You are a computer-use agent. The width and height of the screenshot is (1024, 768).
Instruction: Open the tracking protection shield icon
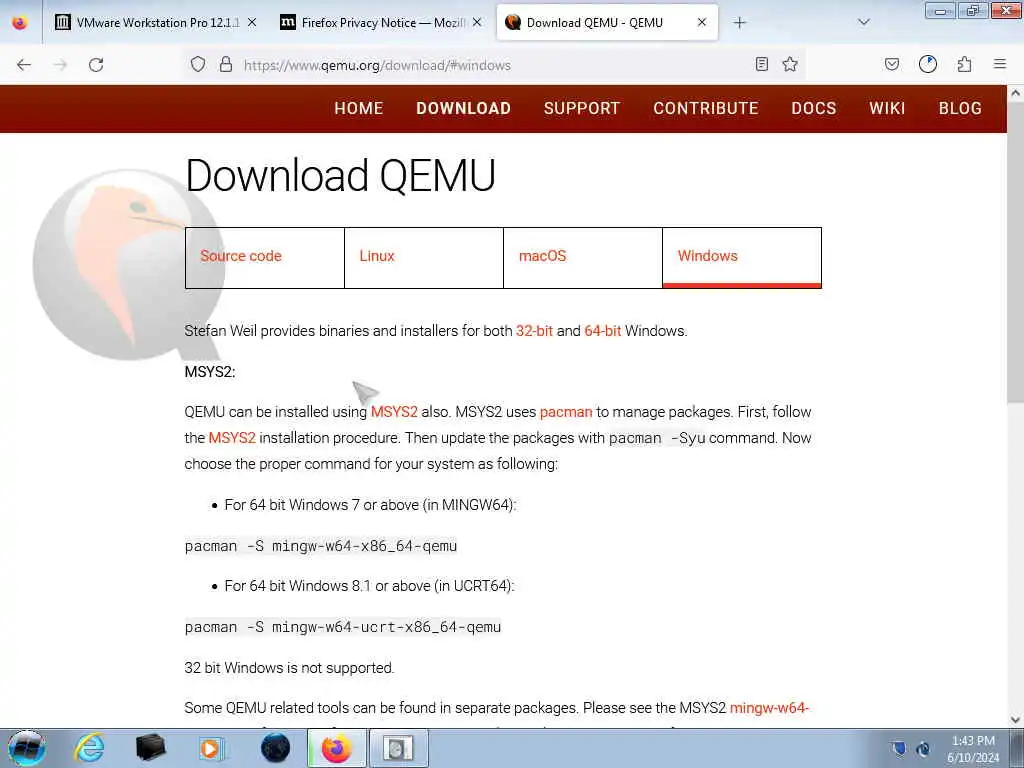click(198, 65)
